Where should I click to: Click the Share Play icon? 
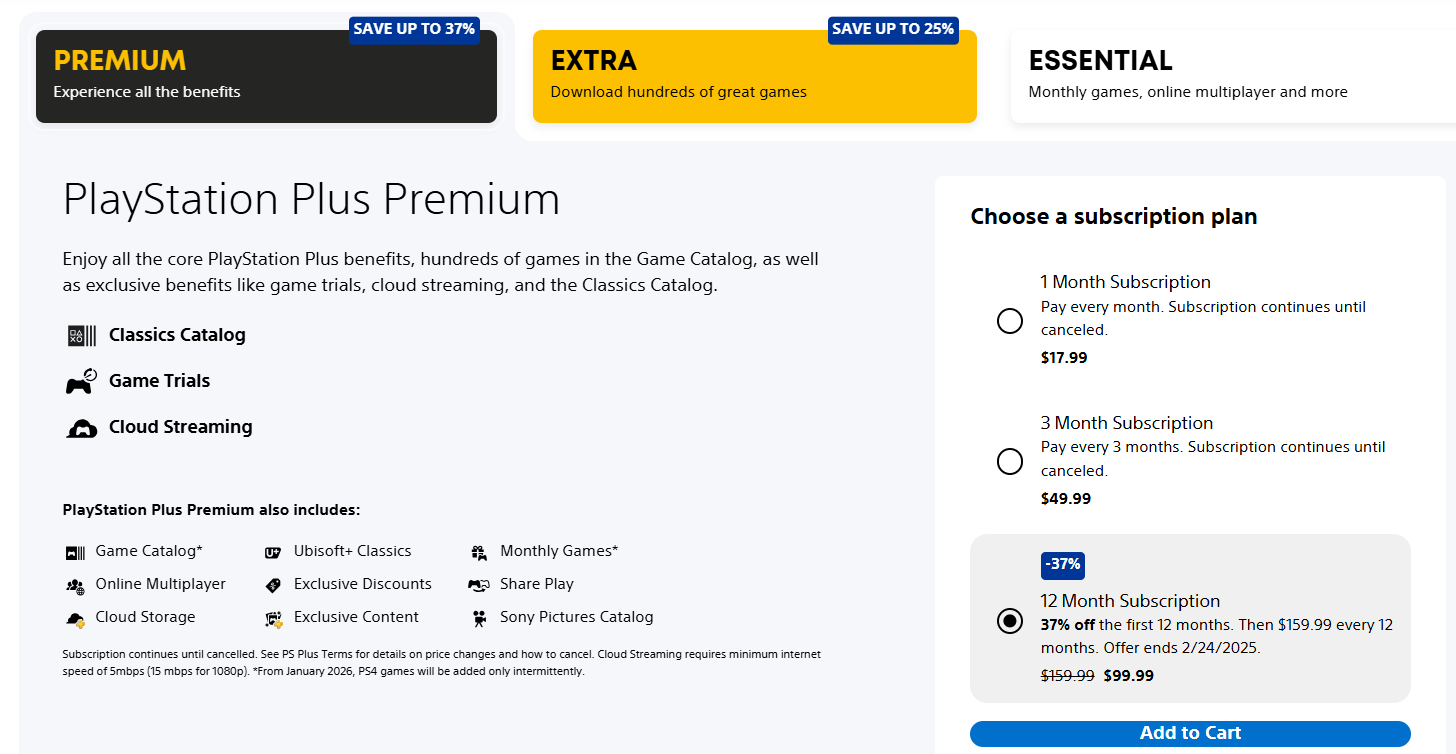click(x=477, y=584)
